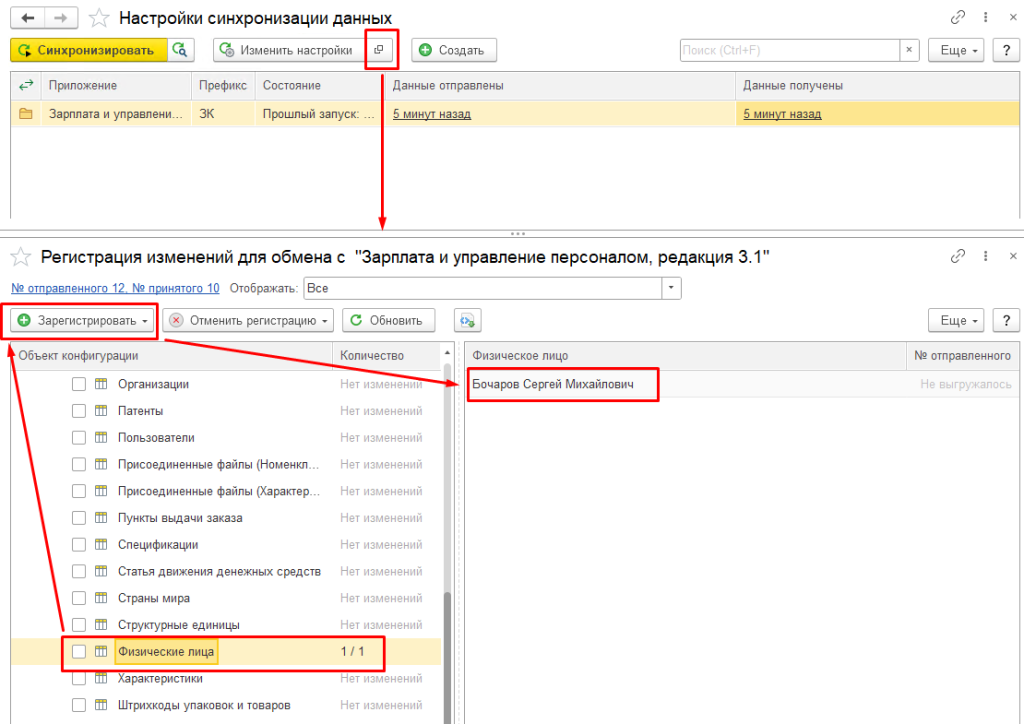Expand the Отменить регистрацию dropdown
This screenshot has width=1024, height=724.
click(248, 320)
